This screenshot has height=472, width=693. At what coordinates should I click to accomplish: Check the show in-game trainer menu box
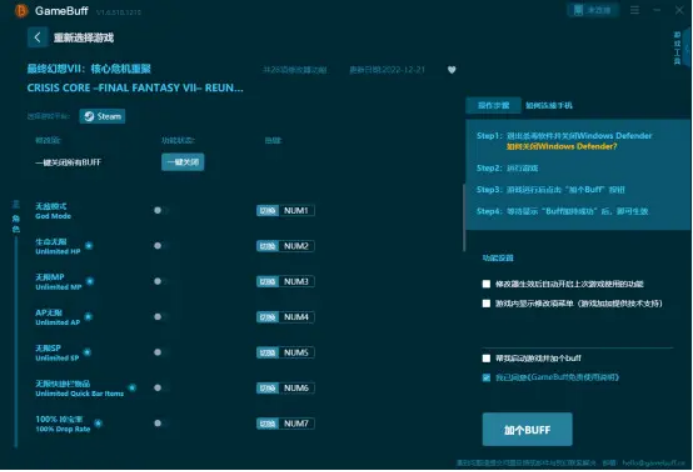[x=486, y=303]
